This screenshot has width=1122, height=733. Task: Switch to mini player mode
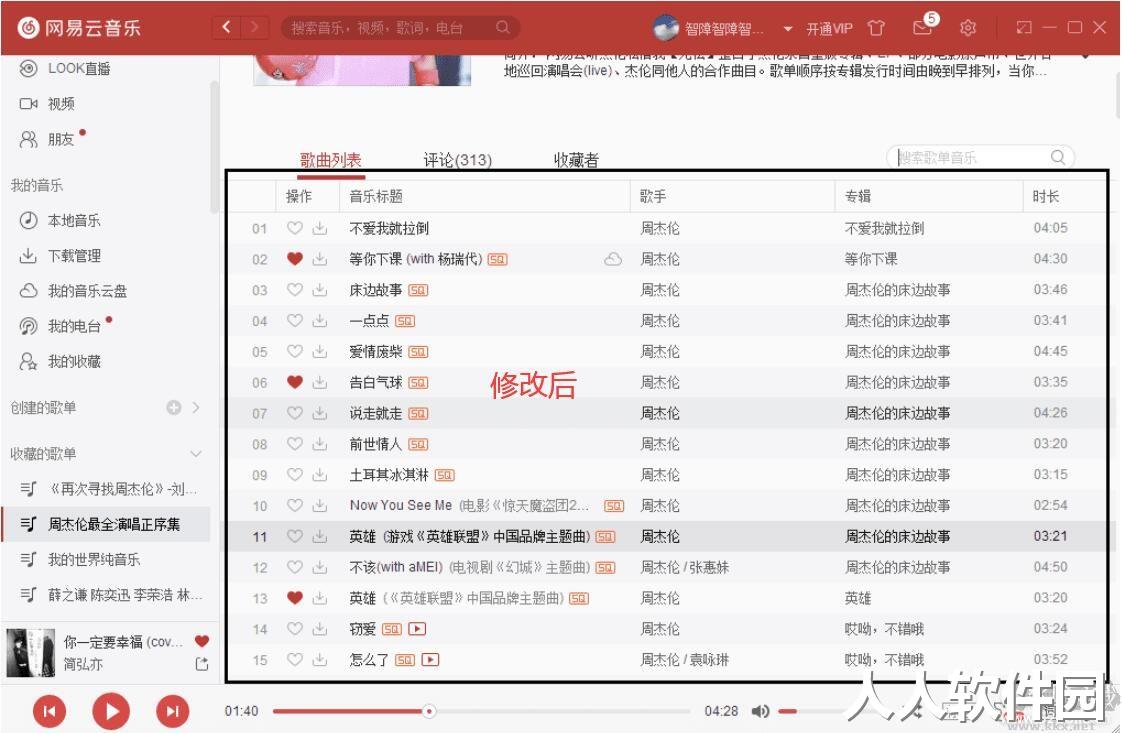pyautogui.click(x=1023, y=28)
